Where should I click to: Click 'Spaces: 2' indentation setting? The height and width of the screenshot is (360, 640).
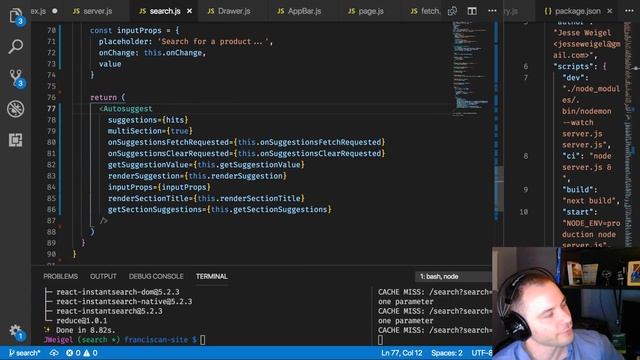[447, 353]
